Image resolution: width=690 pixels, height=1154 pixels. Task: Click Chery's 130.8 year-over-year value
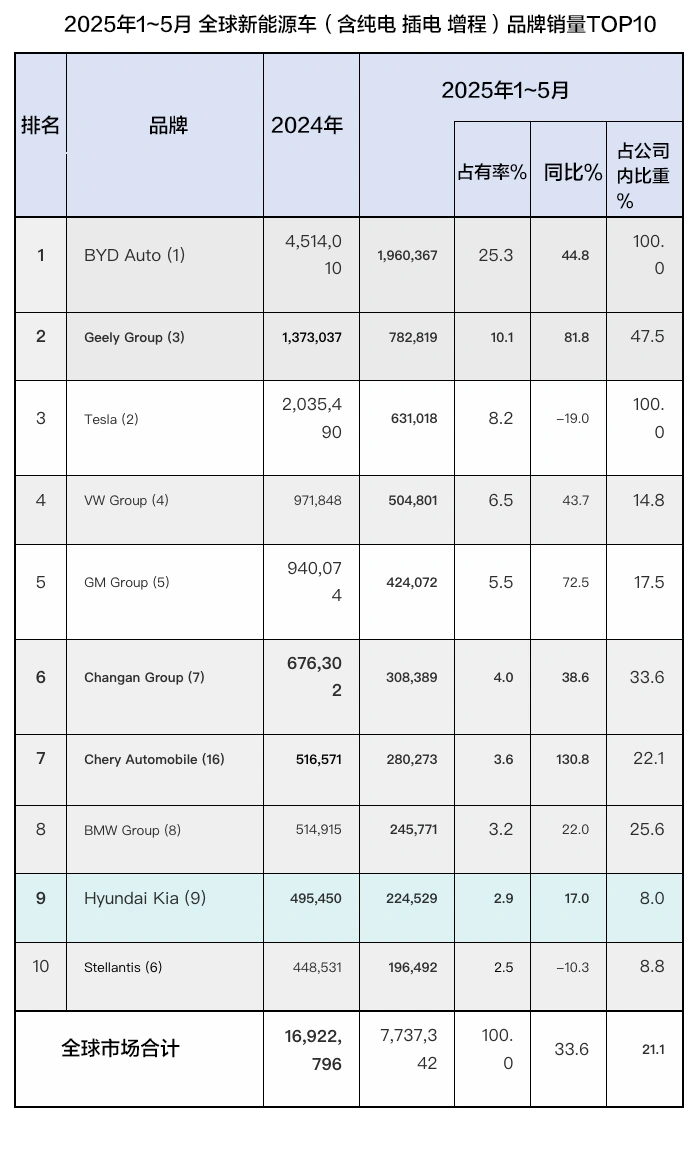[x=572, y=759]
